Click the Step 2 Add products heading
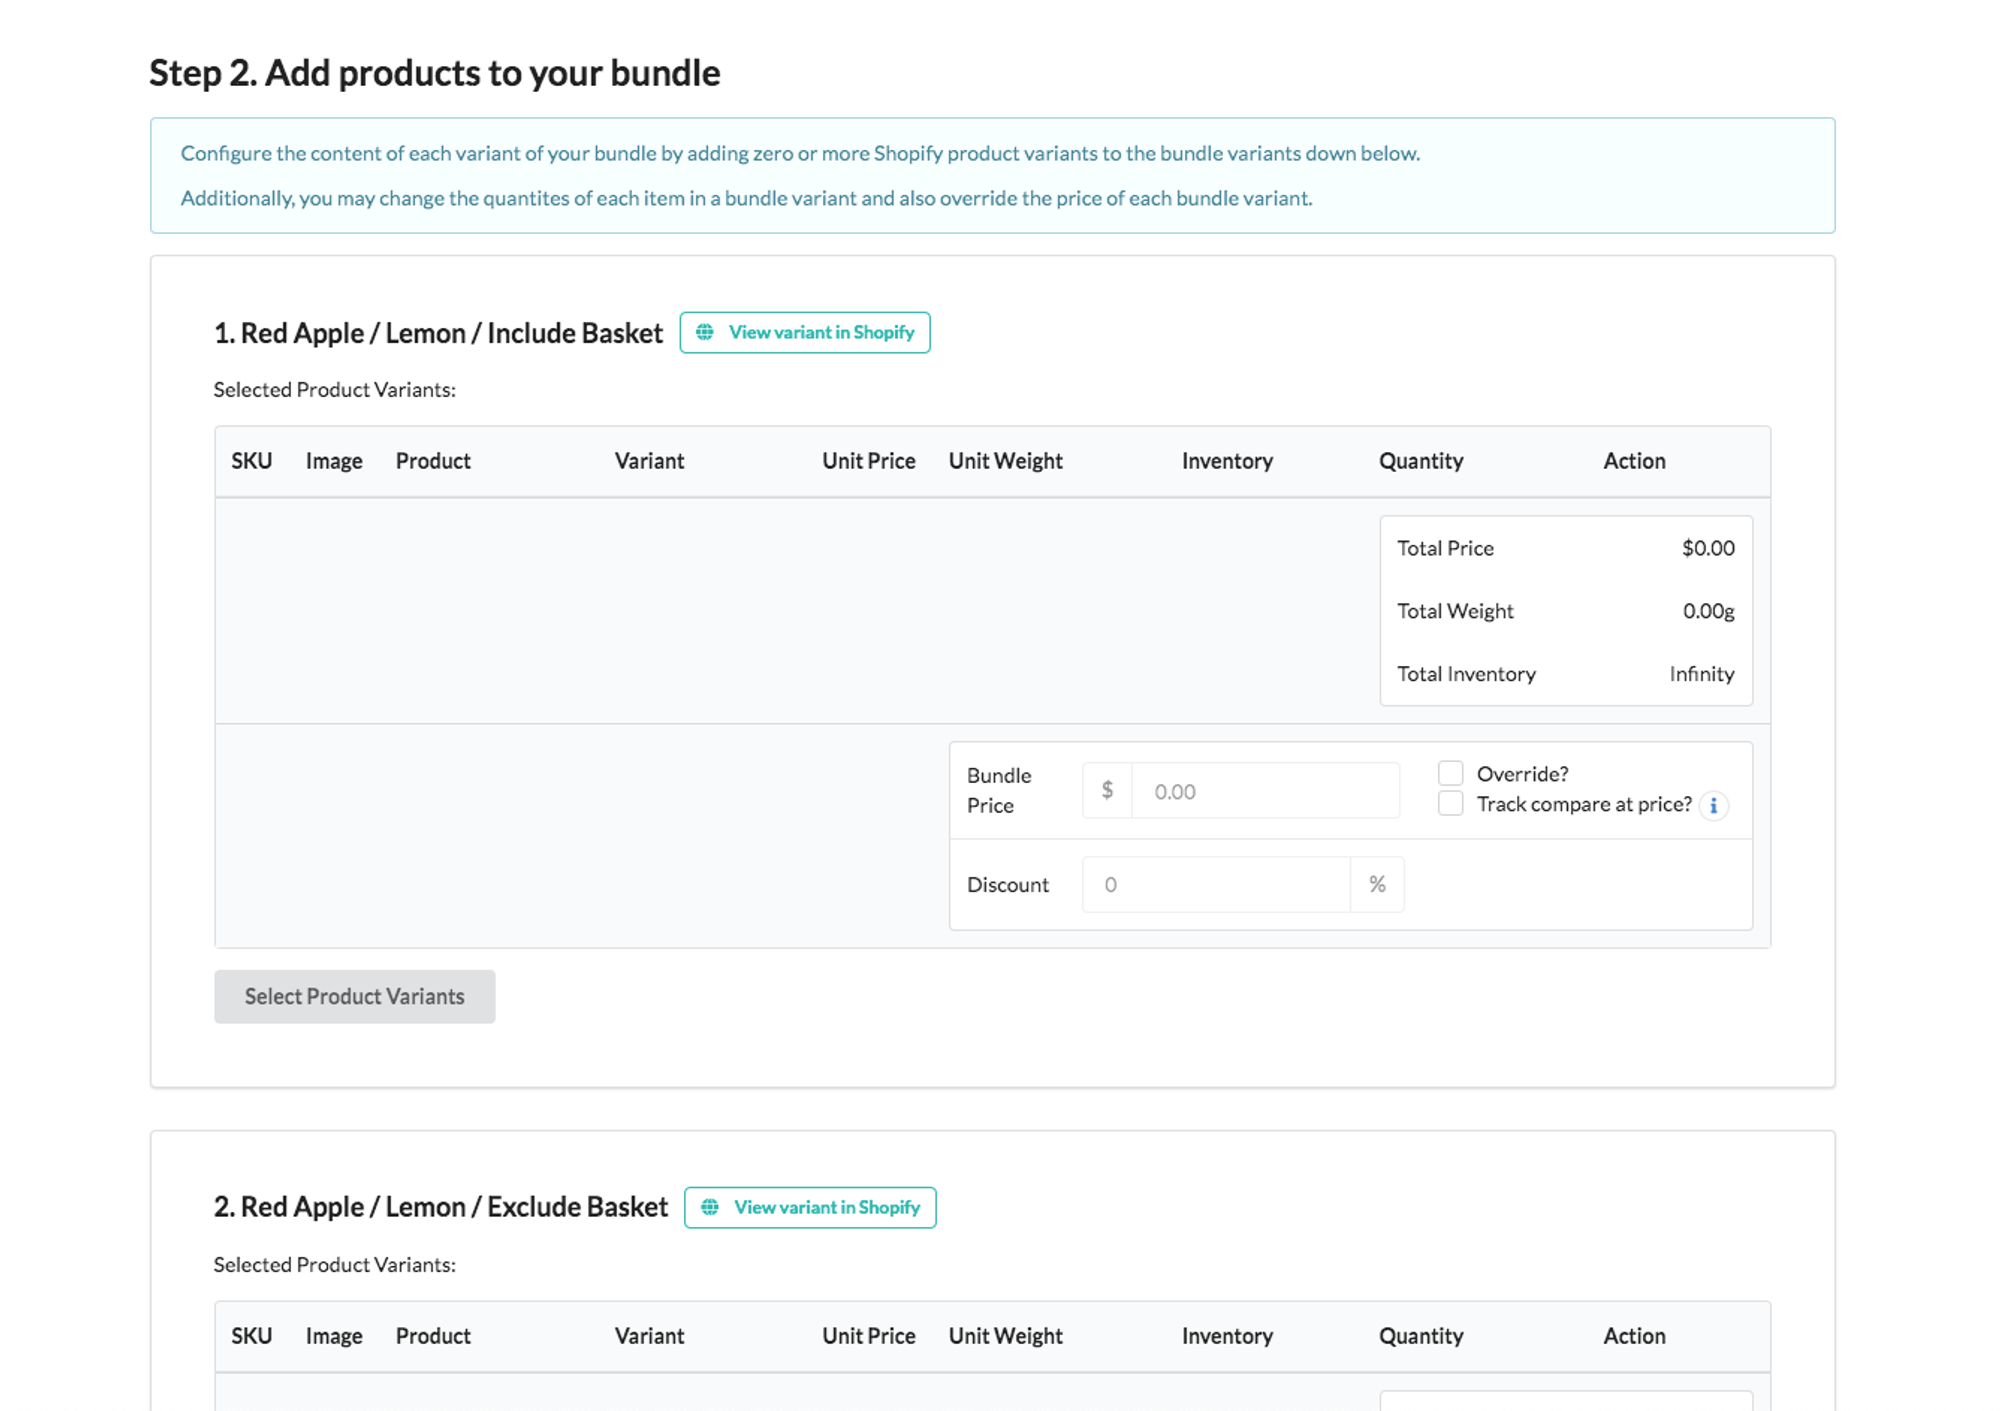Image resolution: width=2000 pixels, height=1411 pixels. point(435,73)
